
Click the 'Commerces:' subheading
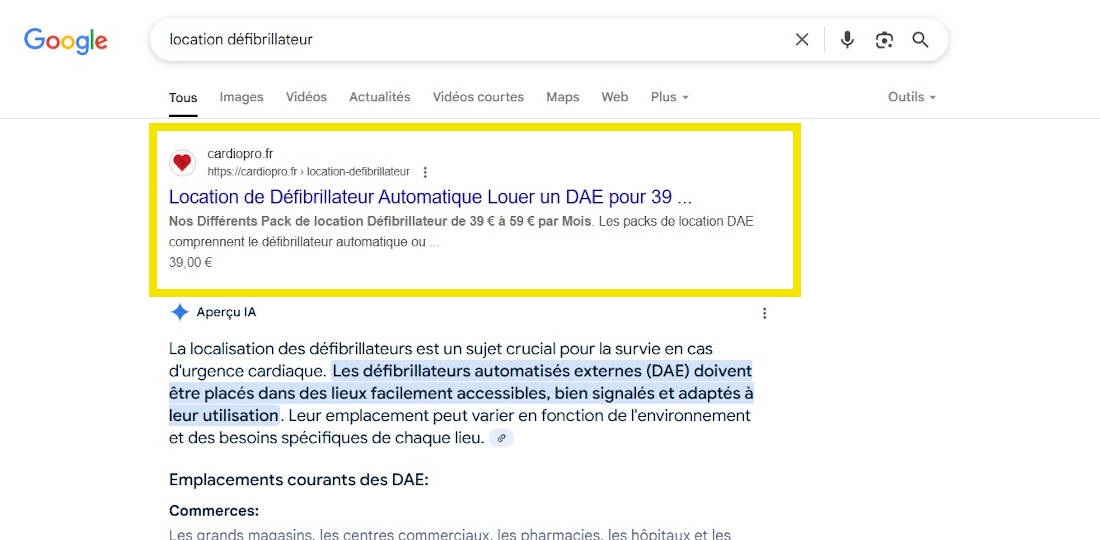214,511
